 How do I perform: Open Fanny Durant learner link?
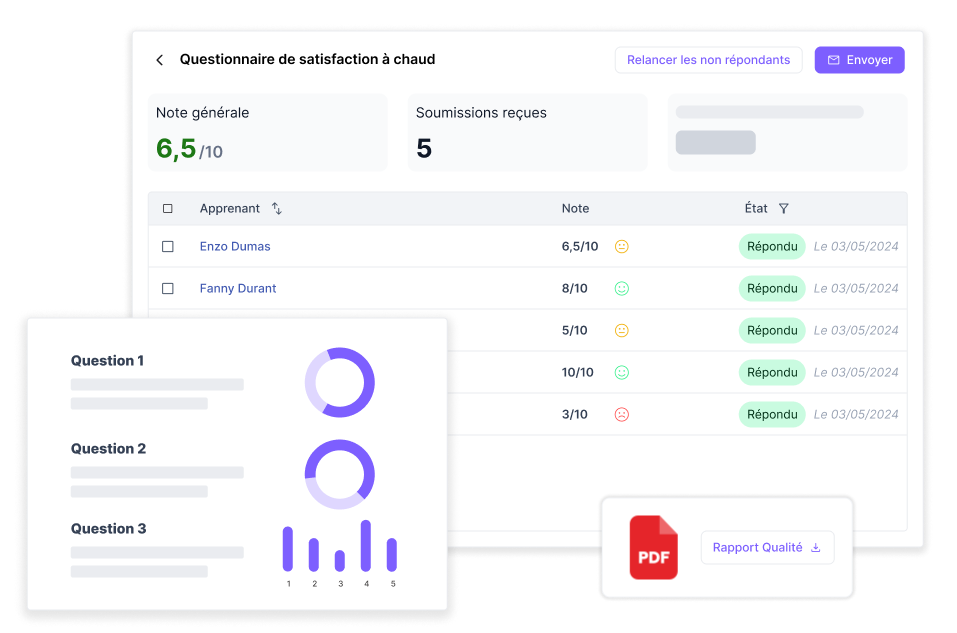point(238,289)
